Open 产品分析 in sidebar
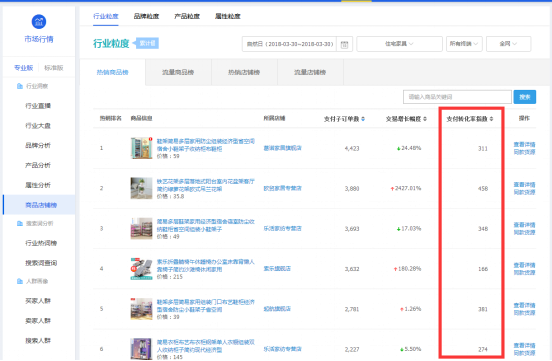 pos(38,165)
